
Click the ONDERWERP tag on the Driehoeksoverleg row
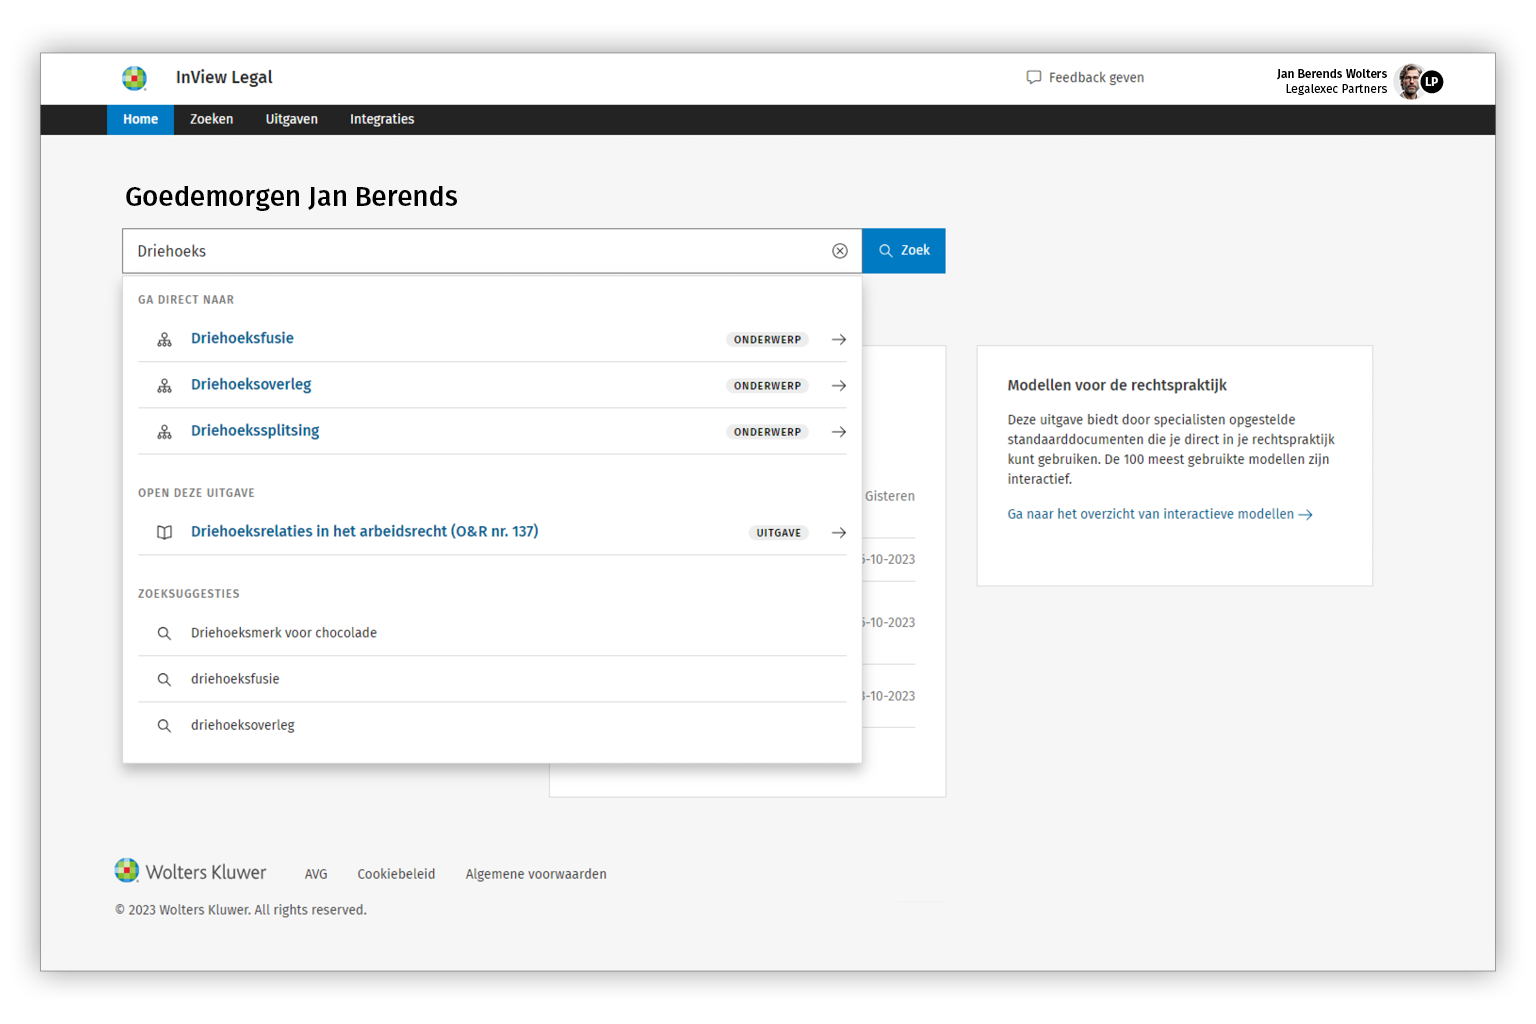(x=767, y=386)
